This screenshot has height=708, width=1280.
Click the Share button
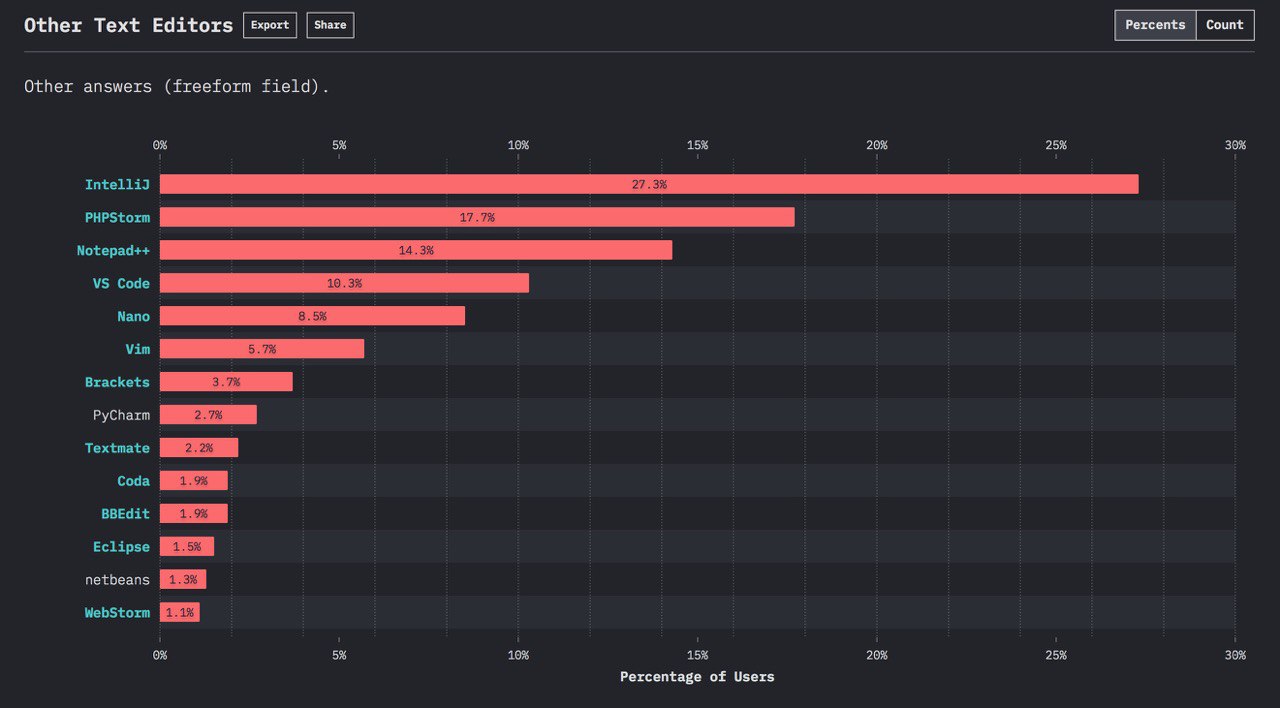pos(330,25)
